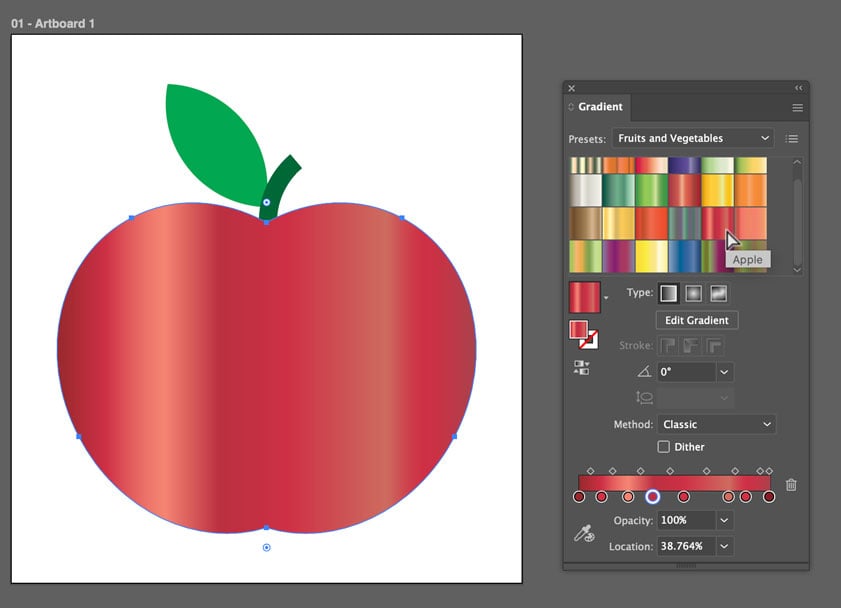841x608 pixels.
Task: Select the rightmost dark red gradient stop
Action: pyautogui.click(x=769, y=496)
